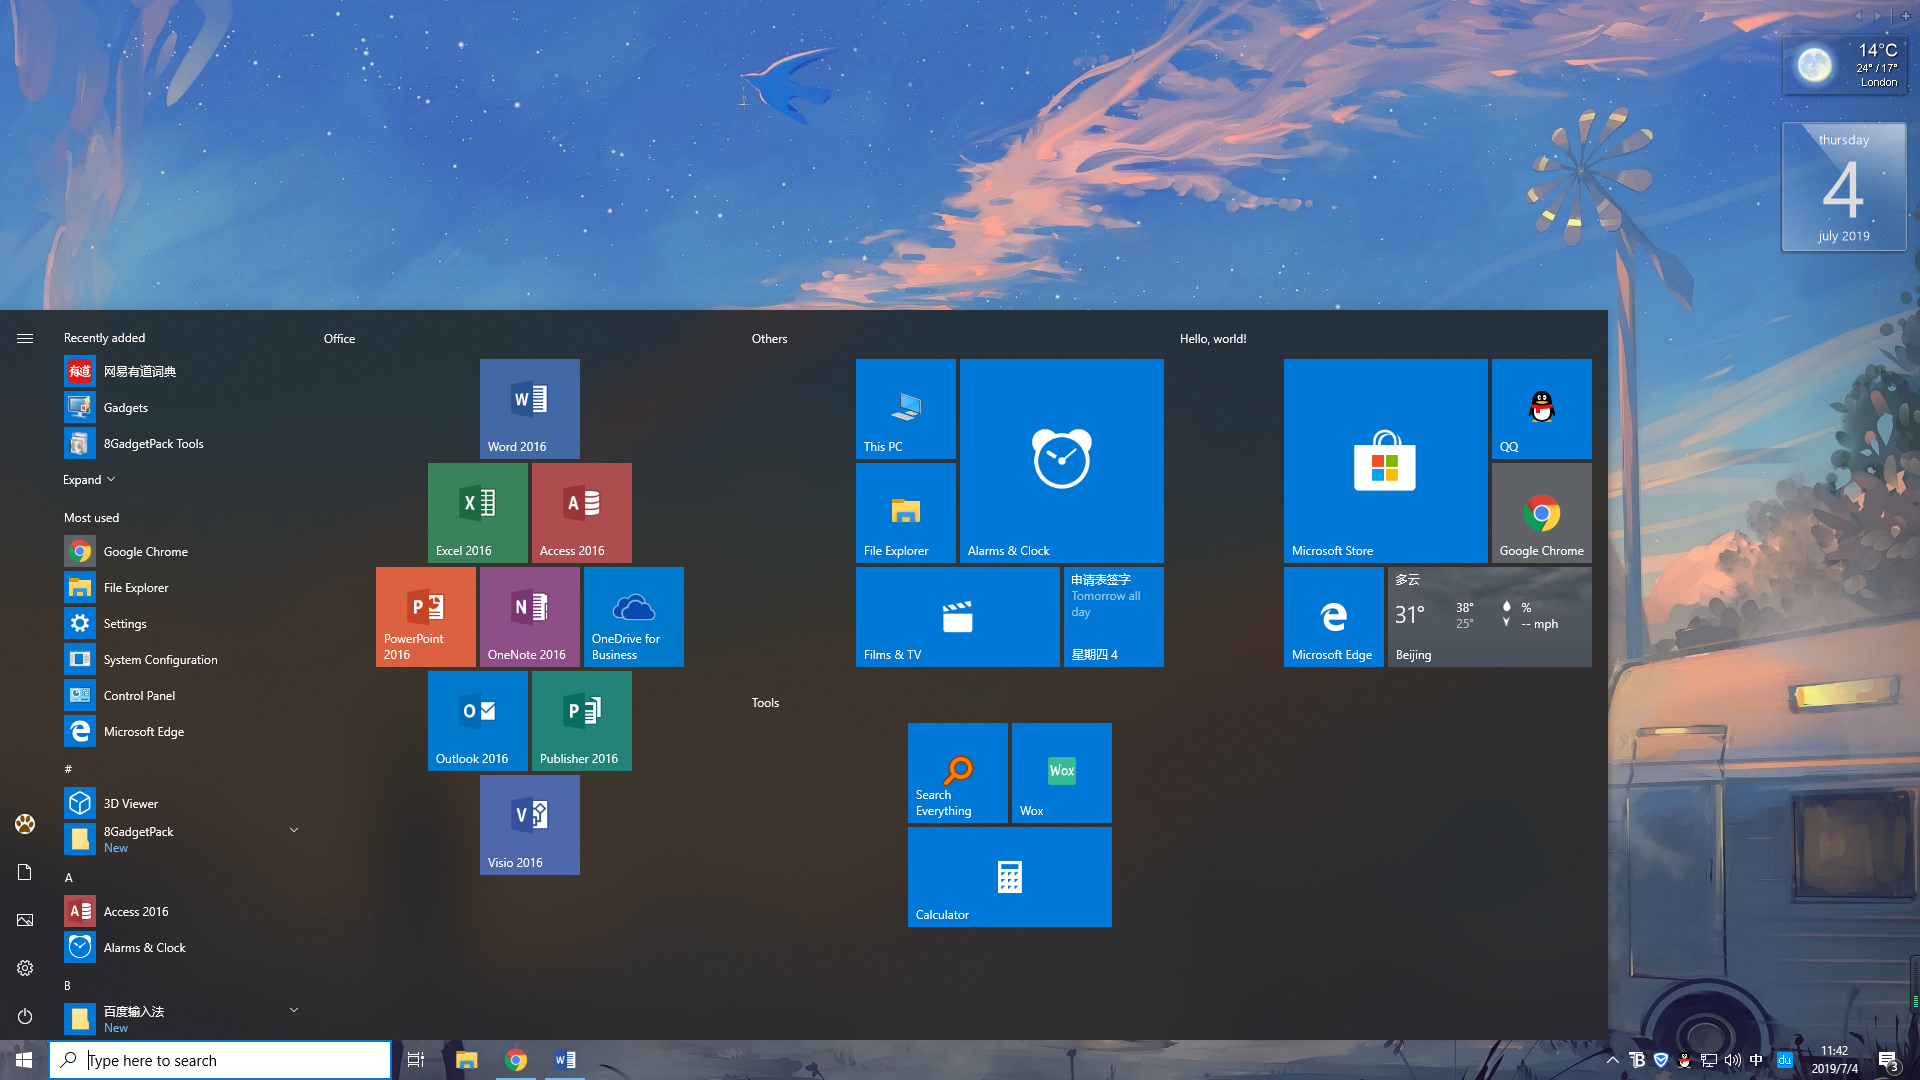Launch the Calculator tile
1920x1080 pixels.
(x=1009, y=876)
